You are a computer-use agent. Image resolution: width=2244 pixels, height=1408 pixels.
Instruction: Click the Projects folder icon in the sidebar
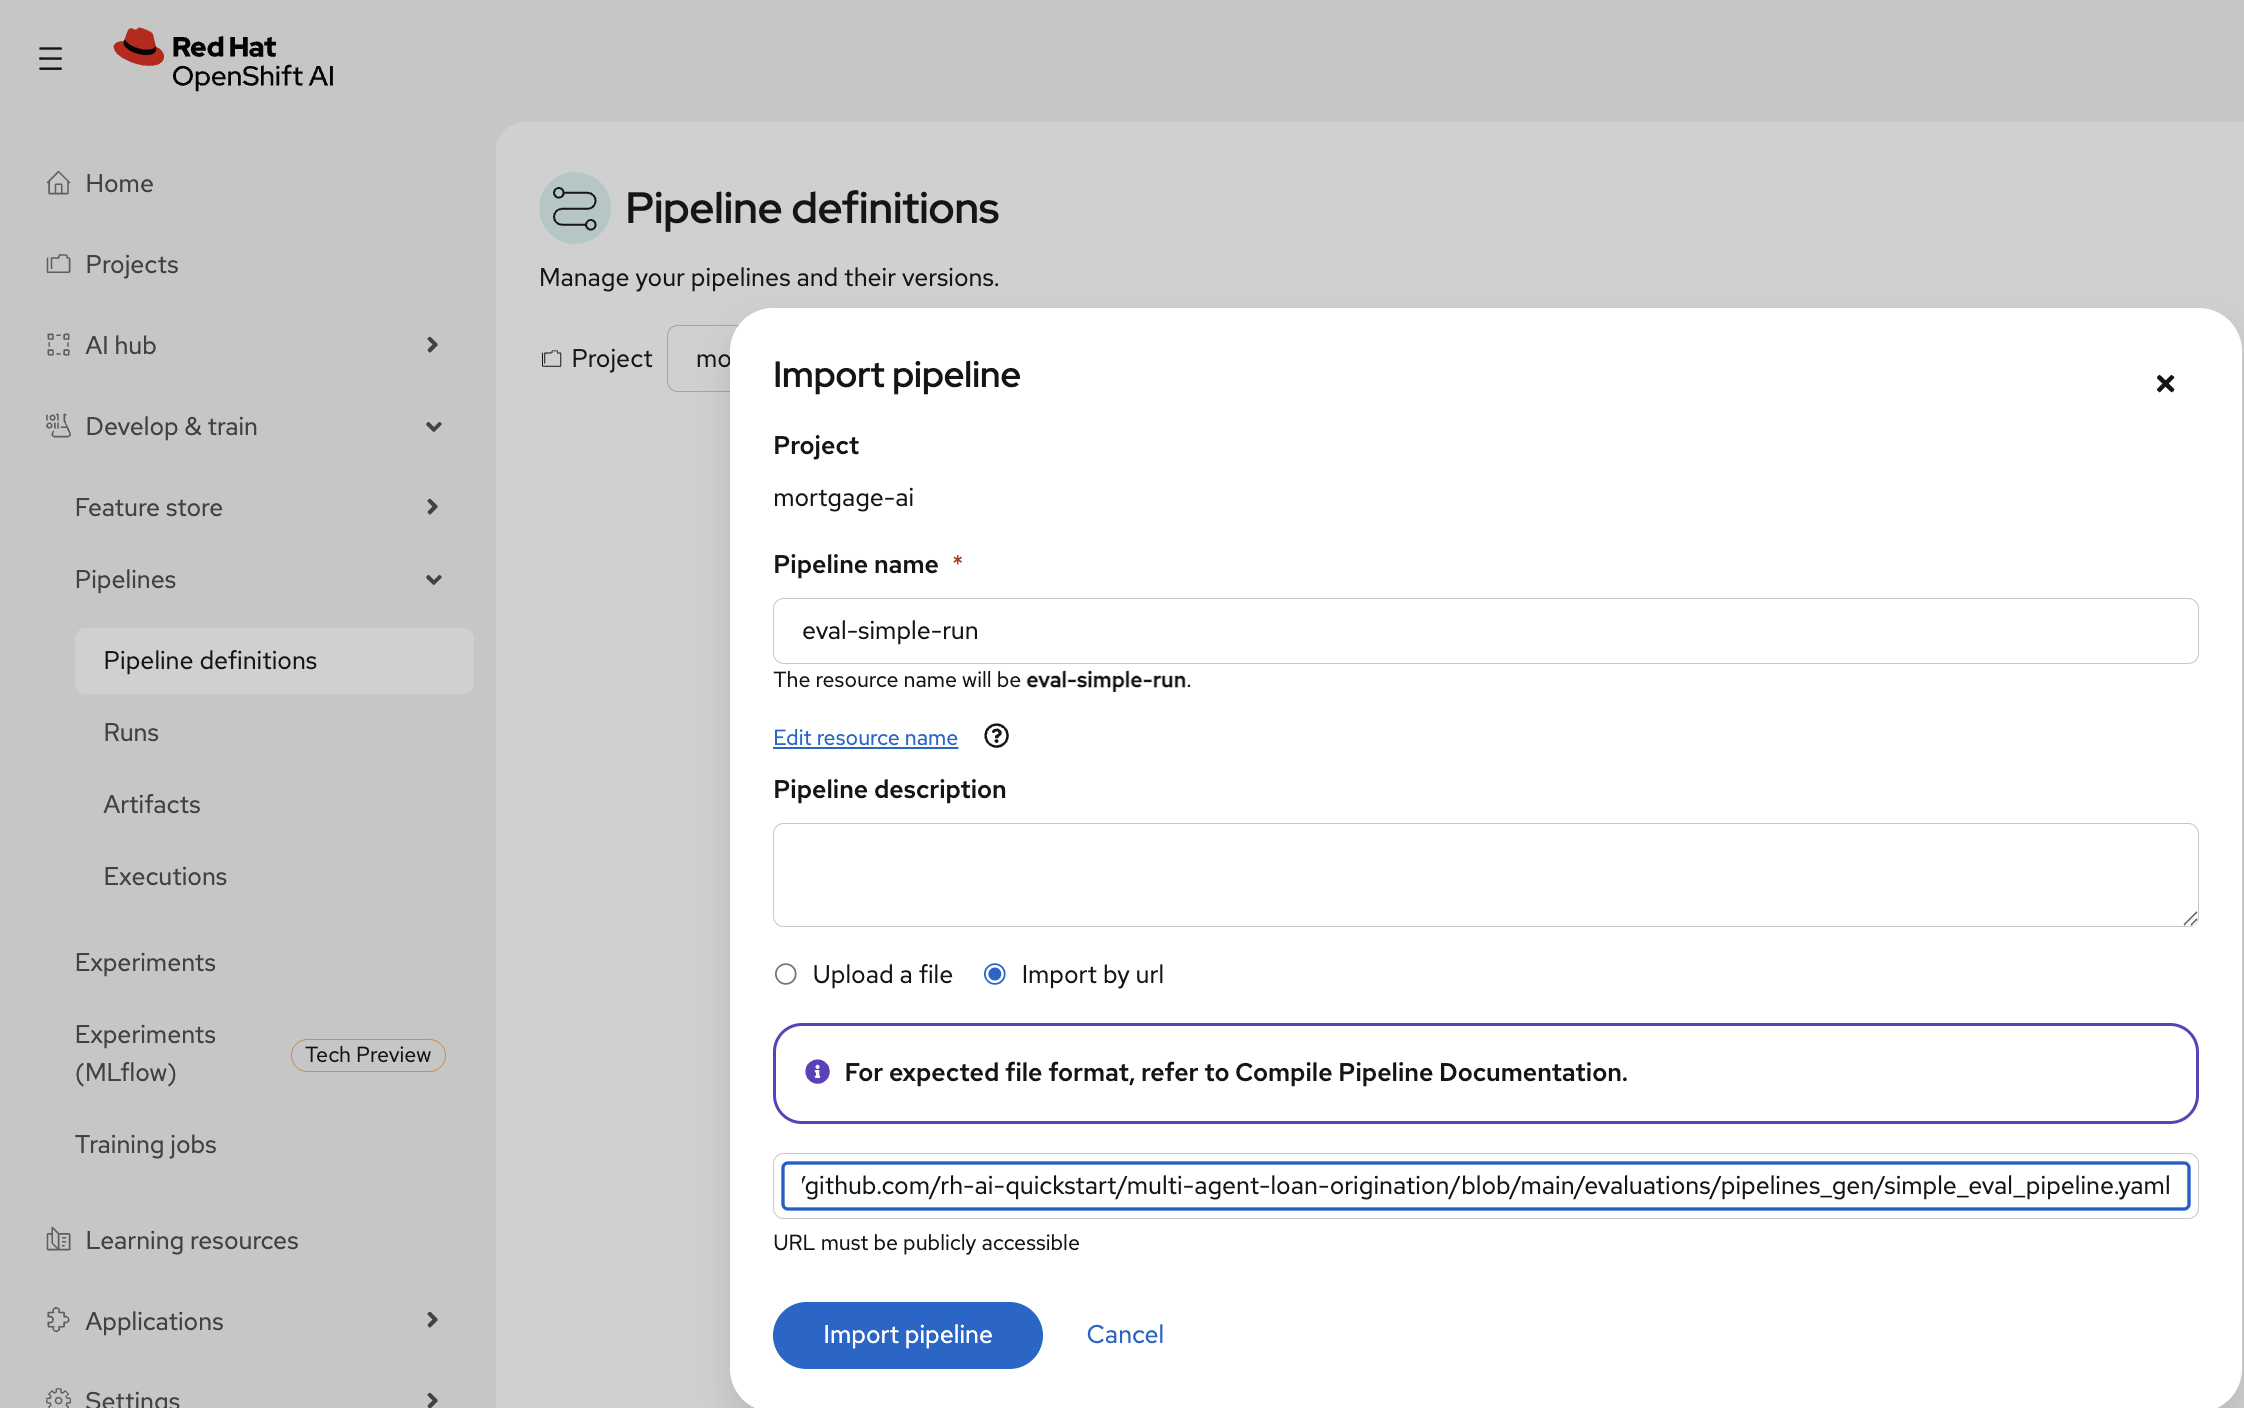pyautogui.click(x=58, y=264)
